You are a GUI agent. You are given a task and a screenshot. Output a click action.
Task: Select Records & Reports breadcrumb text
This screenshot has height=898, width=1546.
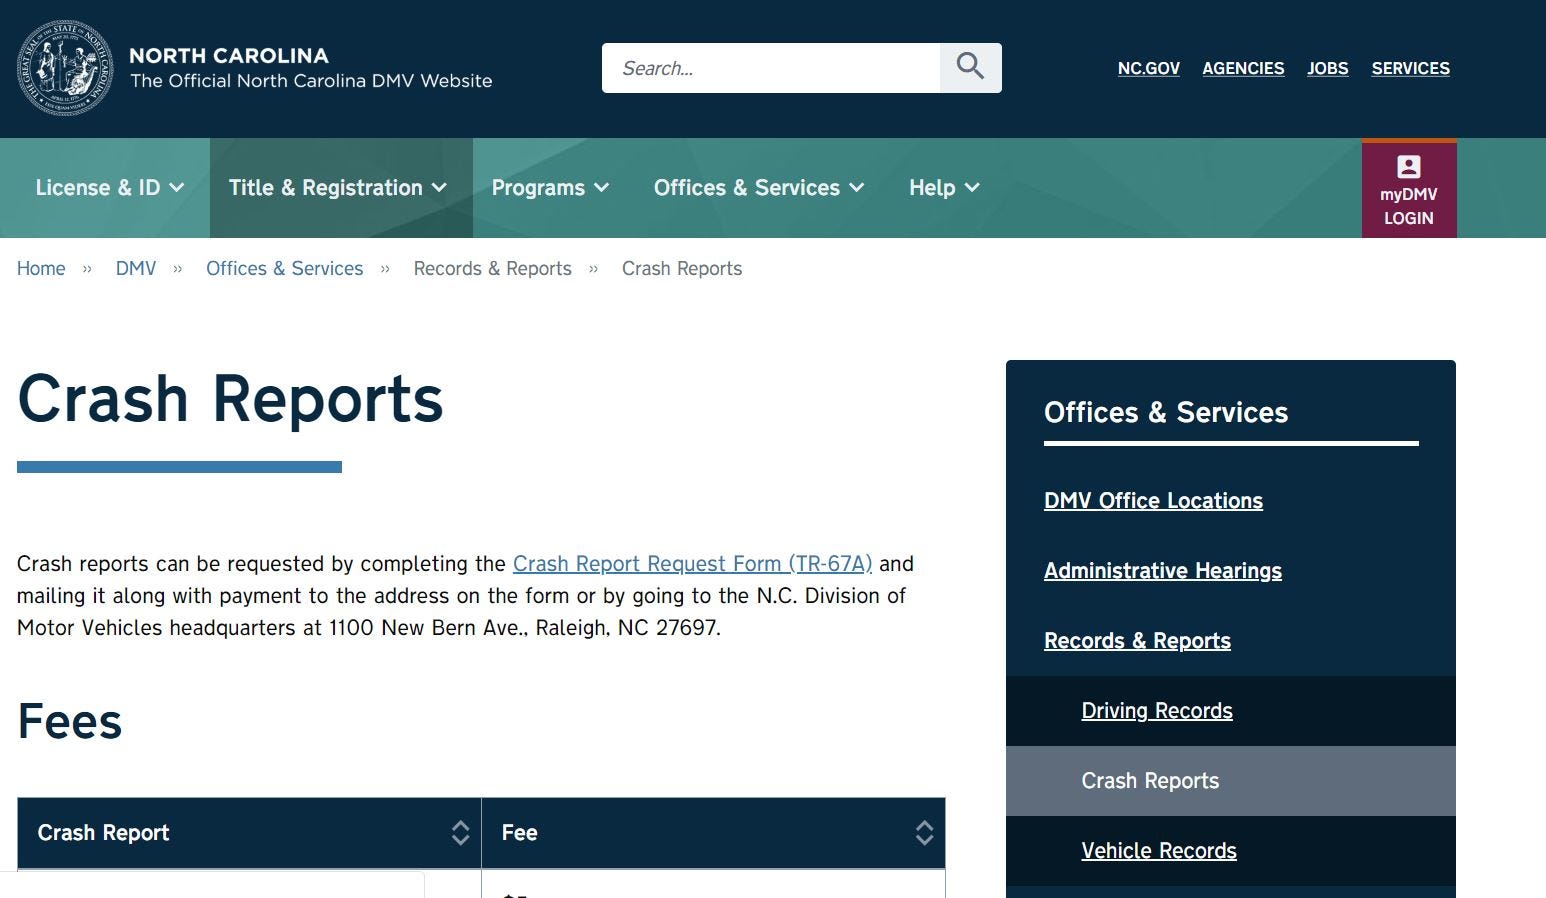pos(492,269)
